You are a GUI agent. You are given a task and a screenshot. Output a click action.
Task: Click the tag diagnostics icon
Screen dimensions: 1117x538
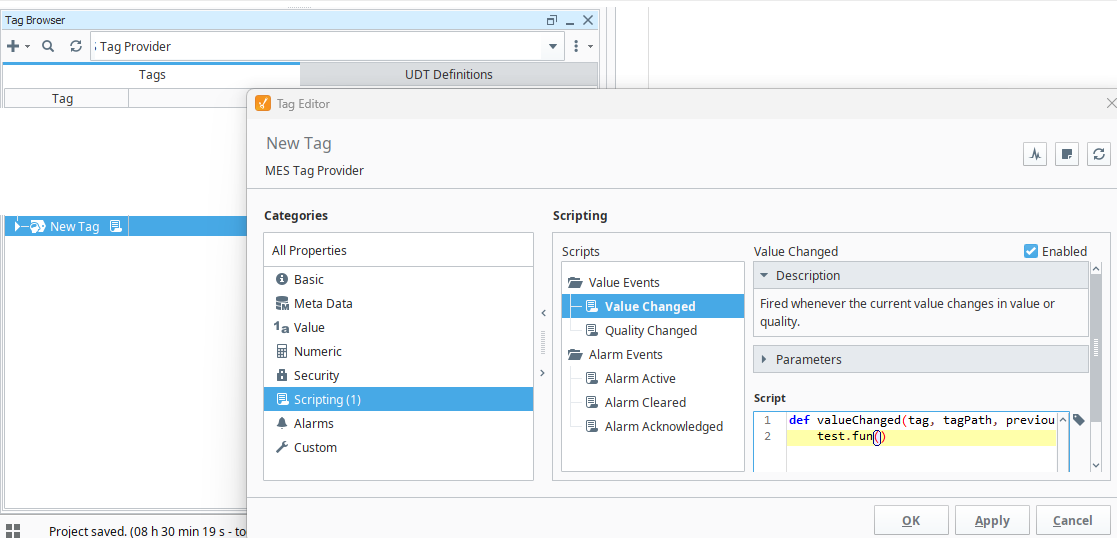1035,153
